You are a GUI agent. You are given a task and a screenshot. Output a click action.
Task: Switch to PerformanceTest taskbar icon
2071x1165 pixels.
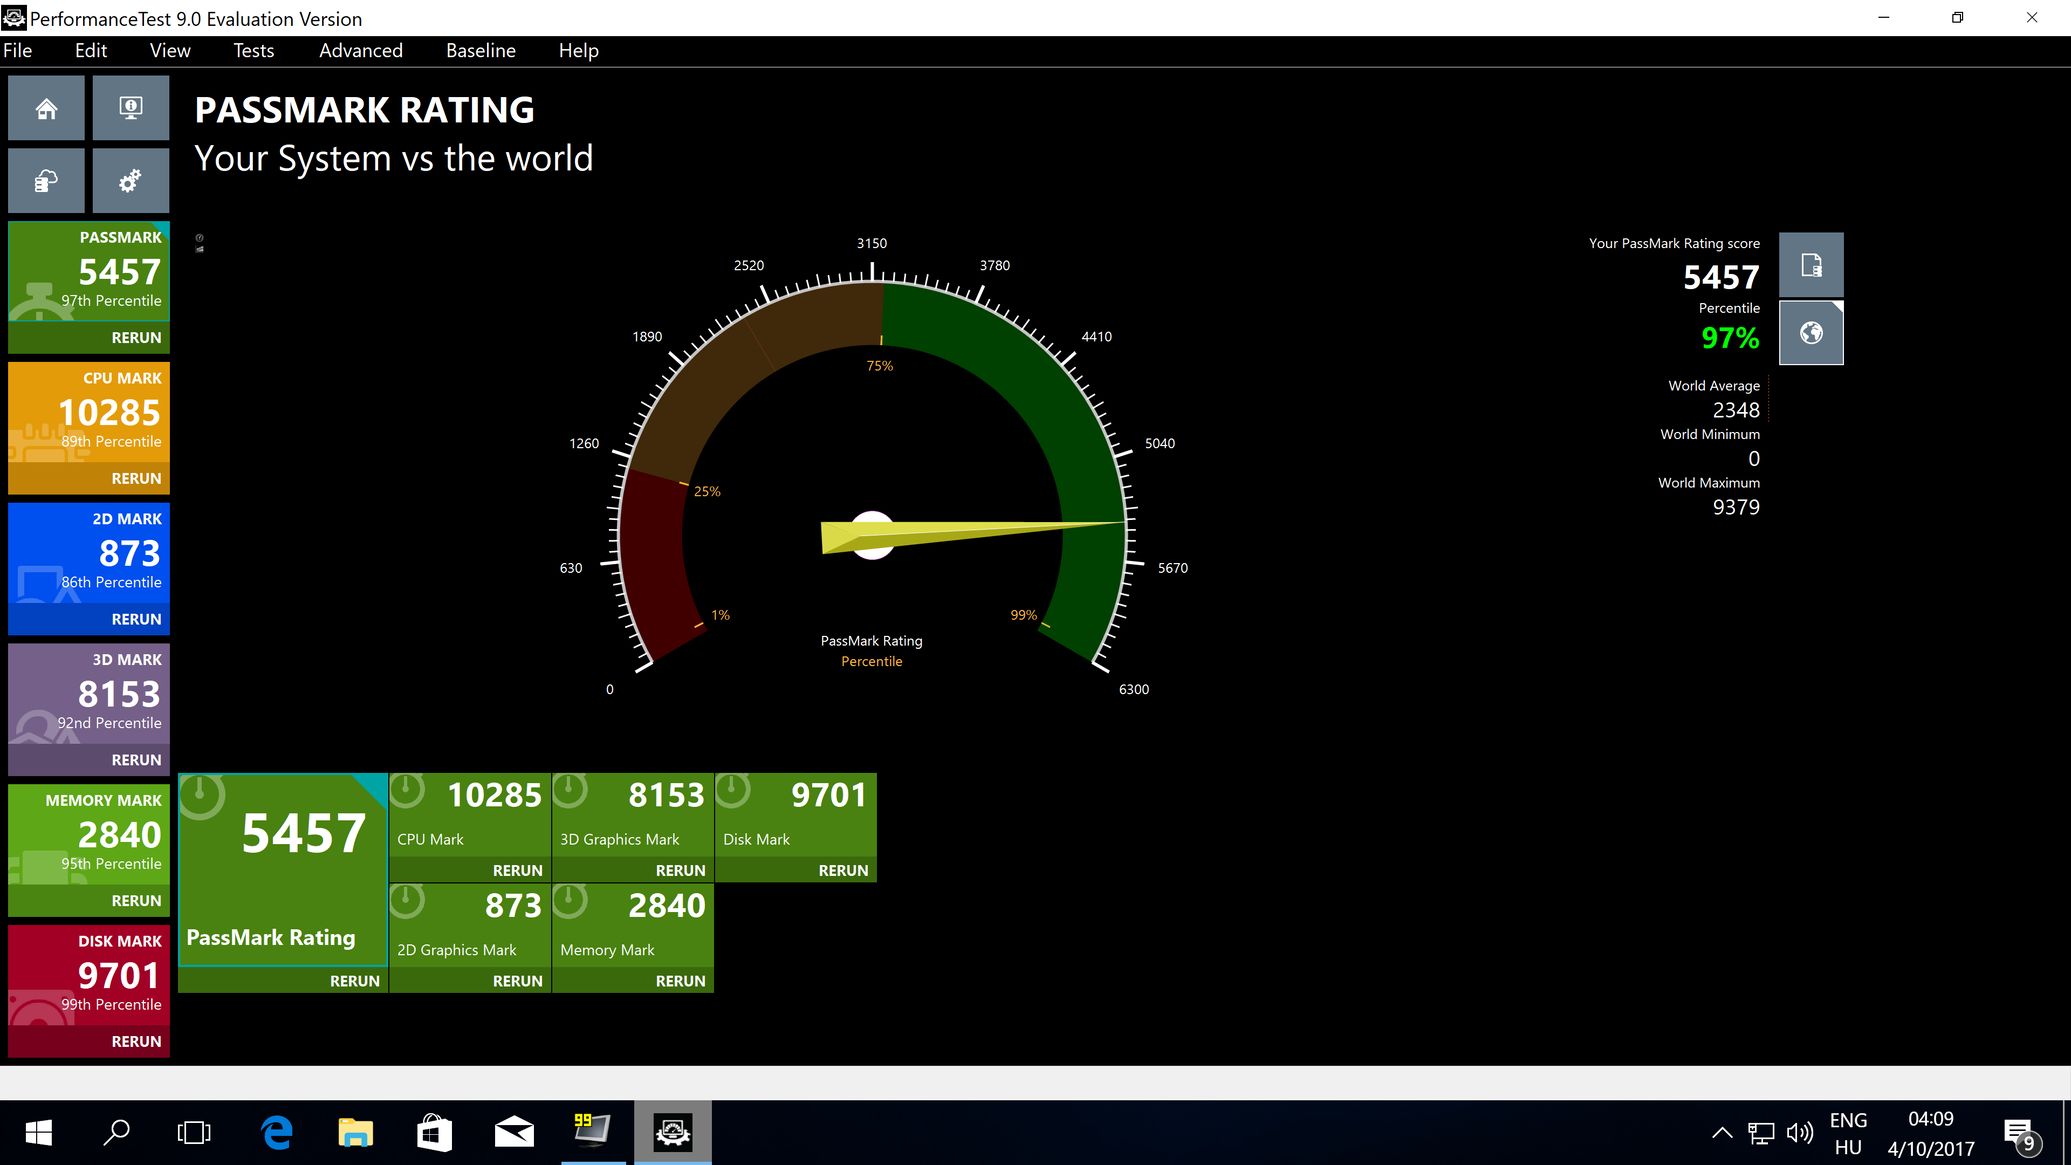(673, 1133)
